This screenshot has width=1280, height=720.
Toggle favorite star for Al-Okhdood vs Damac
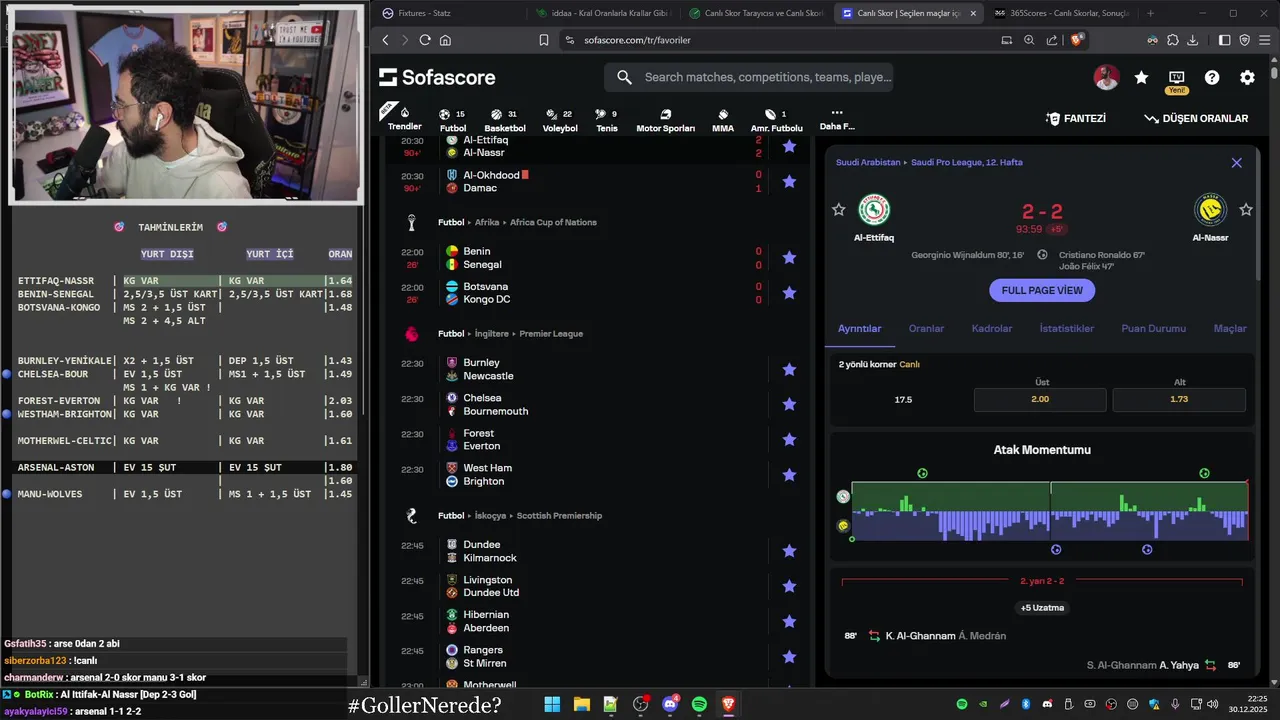point(789,181)
